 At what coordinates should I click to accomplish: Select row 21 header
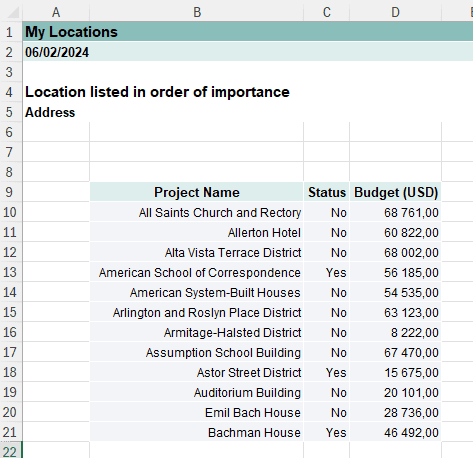pos(10,432)
